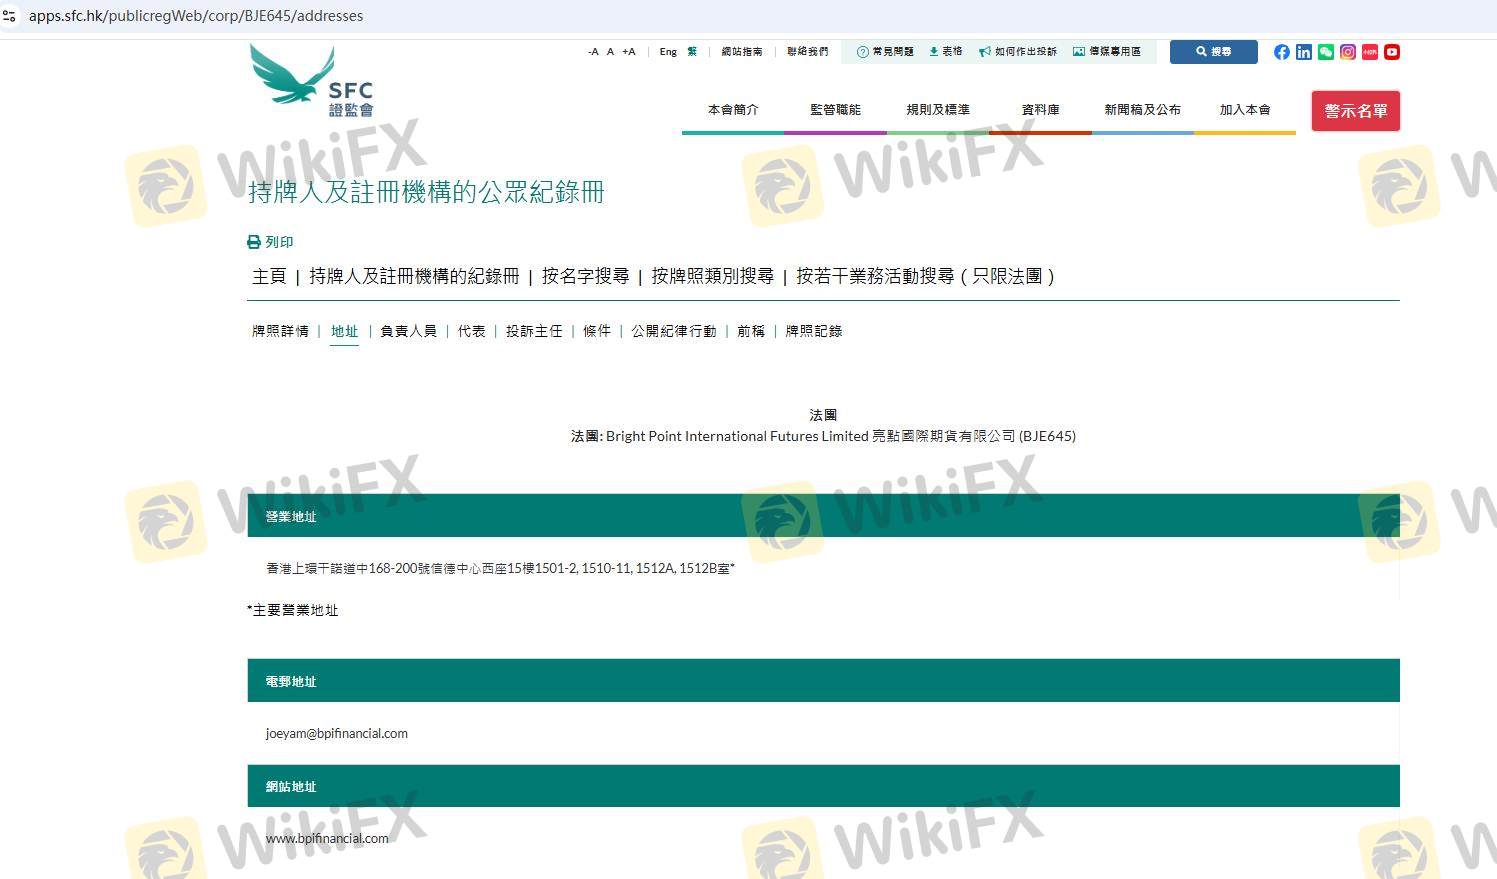This screenshot has height=879, width=1497.
Task: Open the SFC Facebook page icon
Action: pyautogui.click(x=1282, y=52)
